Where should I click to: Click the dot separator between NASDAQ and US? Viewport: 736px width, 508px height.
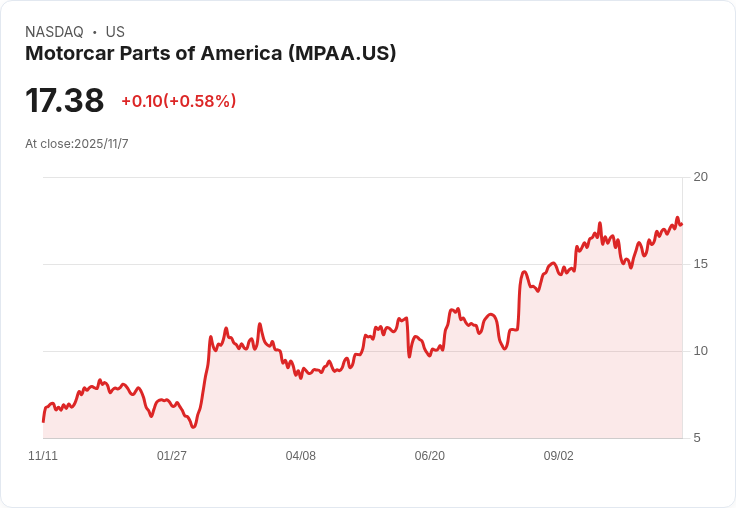coord(94,32)
